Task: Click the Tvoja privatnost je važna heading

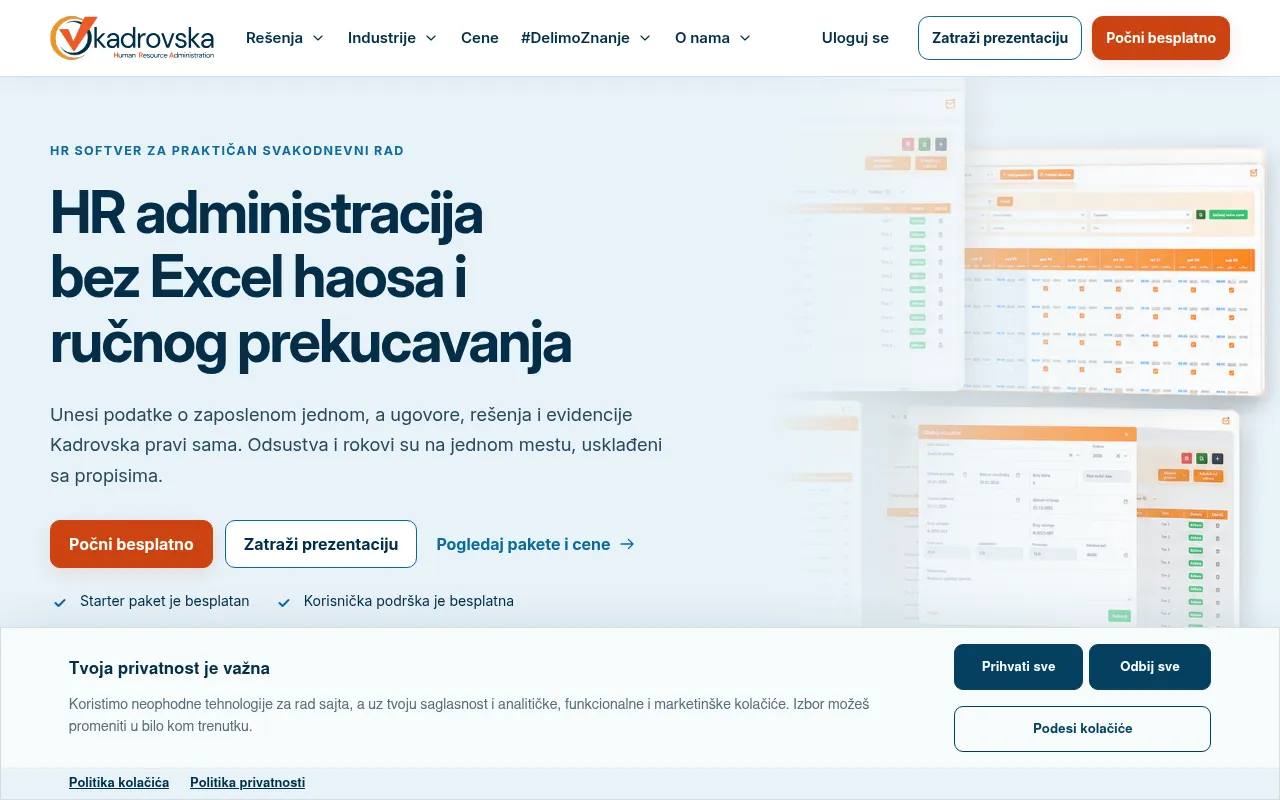Action: tap(169, 668)
